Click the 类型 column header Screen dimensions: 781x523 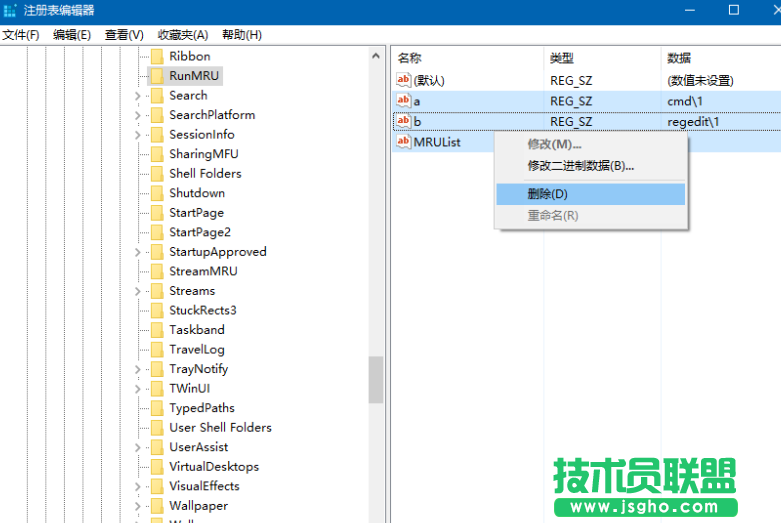click(561, 58)
